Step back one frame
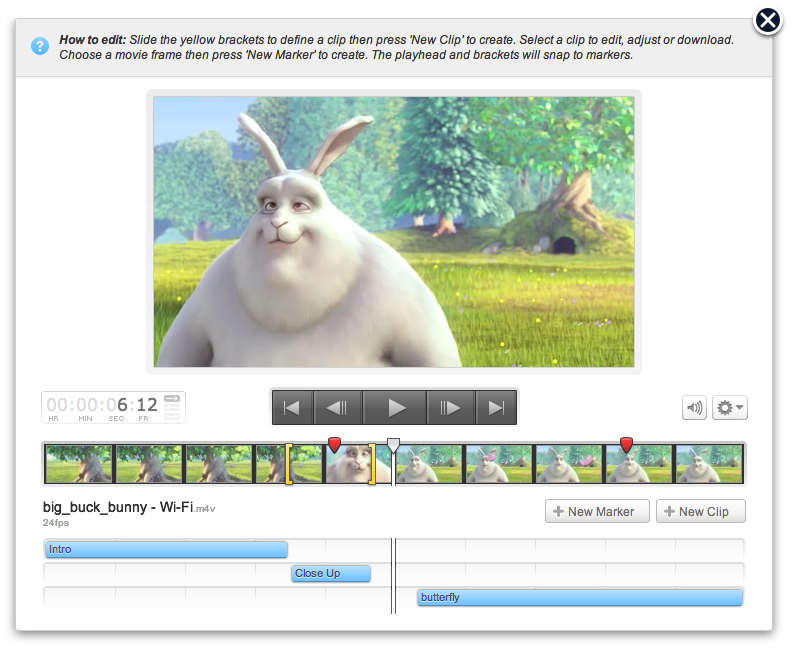791x649 pixels. (337, 407)
